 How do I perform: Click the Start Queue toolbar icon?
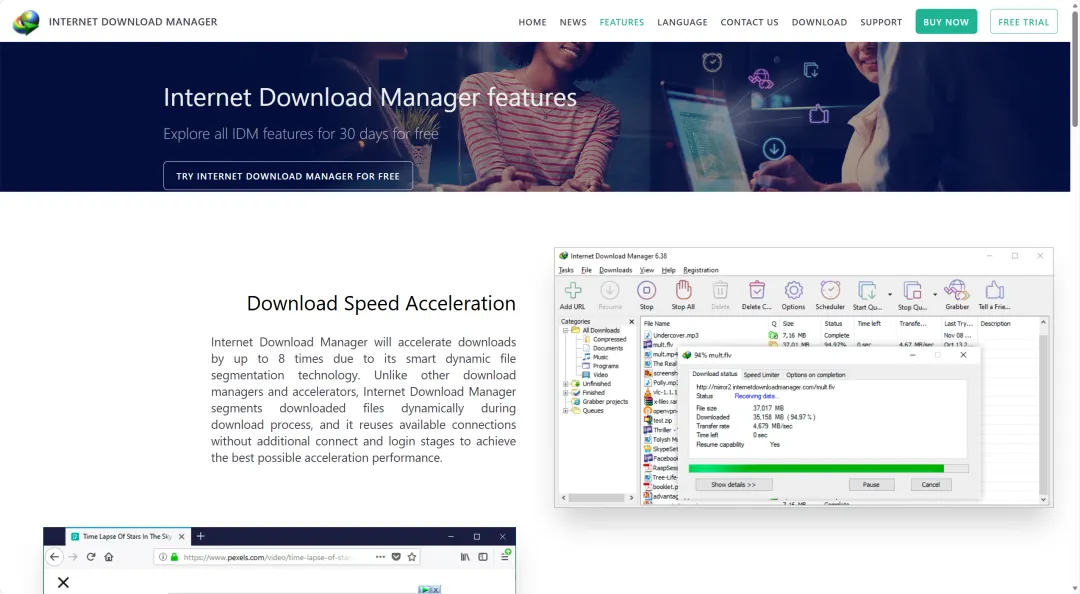point(866,296)
